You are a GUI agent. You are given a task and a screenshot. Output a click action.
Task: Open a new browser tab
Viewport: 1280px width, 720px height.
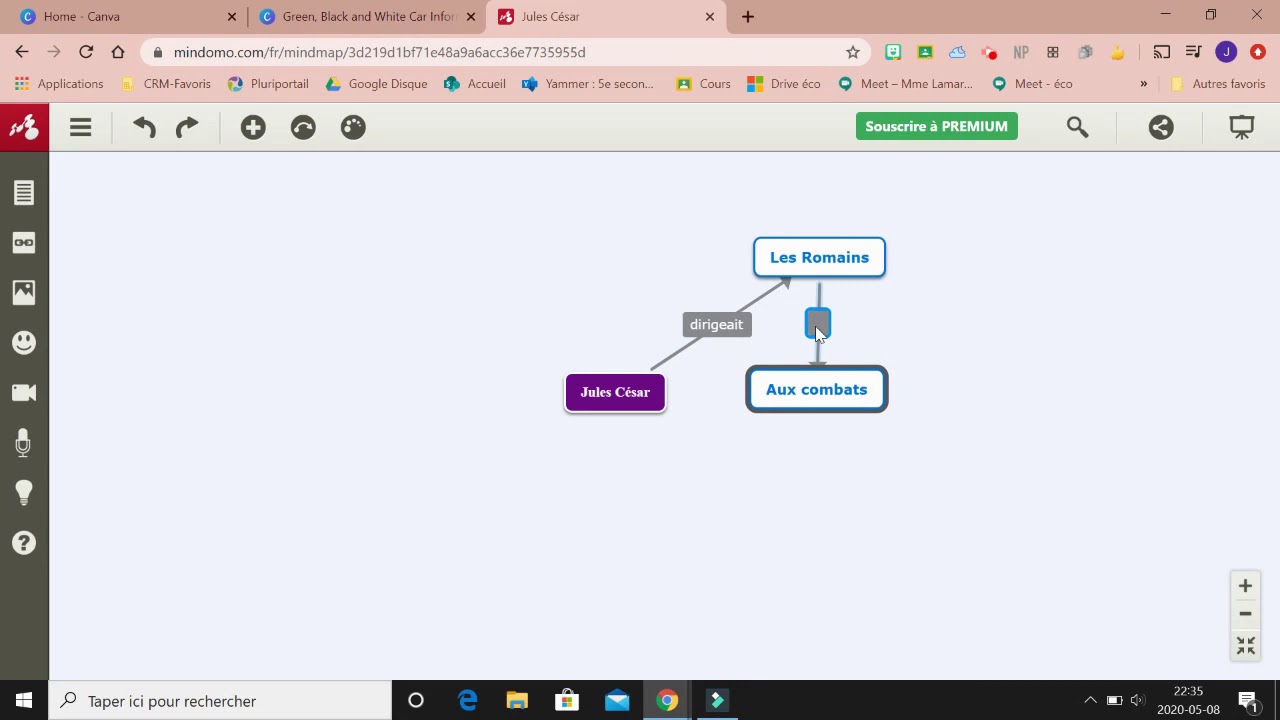[747, 16]
